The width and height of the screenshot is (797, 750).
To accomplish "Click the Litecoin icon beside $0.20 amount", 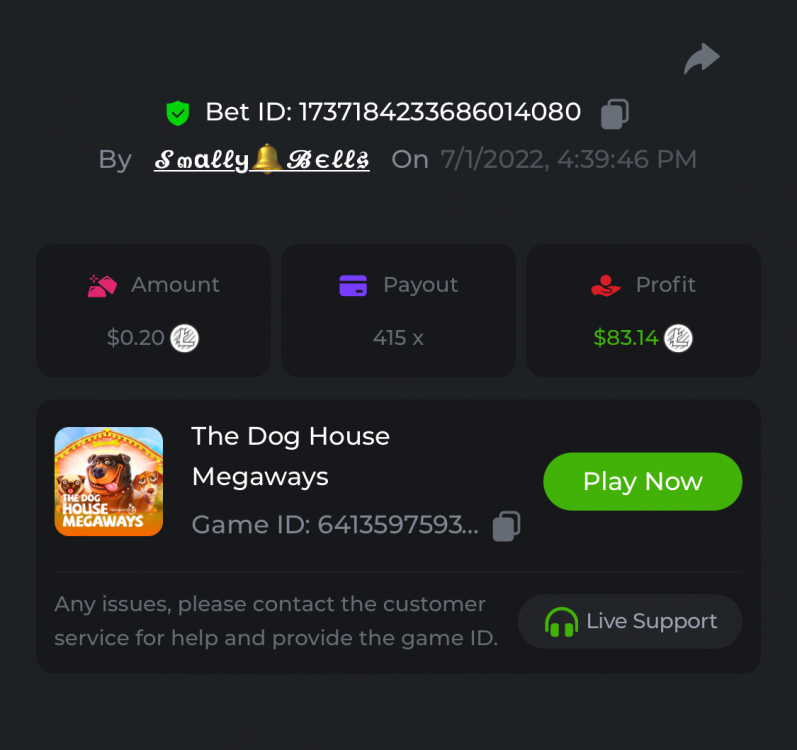I will click(x=184, y=338).
